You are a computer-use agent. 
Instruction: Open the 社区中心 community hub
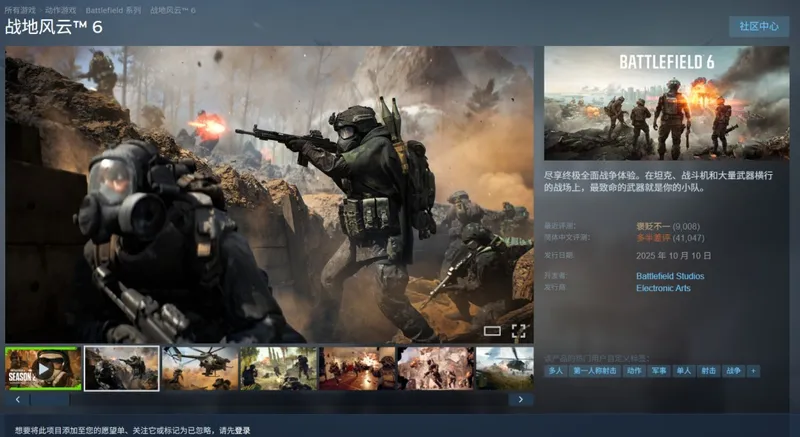(x=758, y=26)
